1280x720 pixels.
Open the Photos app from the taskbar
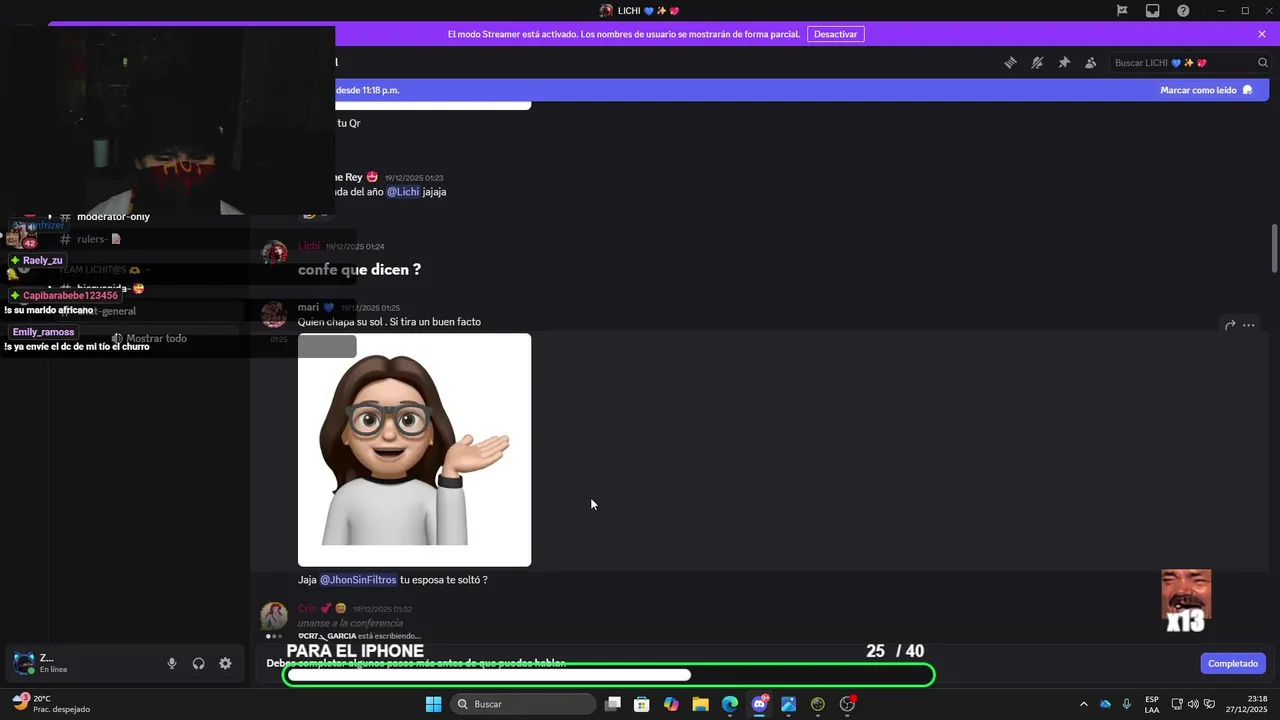pyautogui.click(x=788, y=704)
